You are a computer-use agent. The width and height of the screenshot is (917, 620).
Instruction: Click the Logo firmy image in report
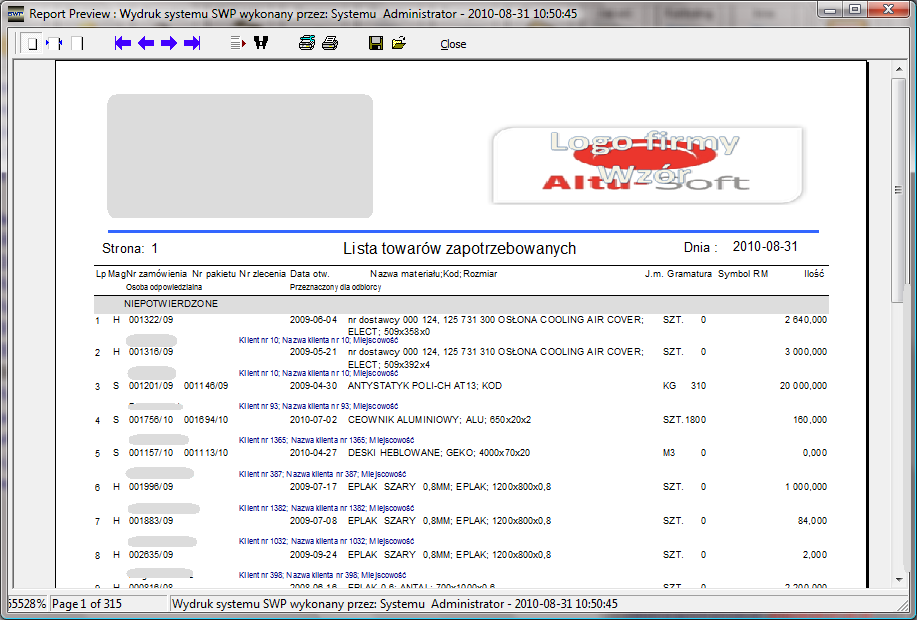pyautogui.click(x=647, y=163)
